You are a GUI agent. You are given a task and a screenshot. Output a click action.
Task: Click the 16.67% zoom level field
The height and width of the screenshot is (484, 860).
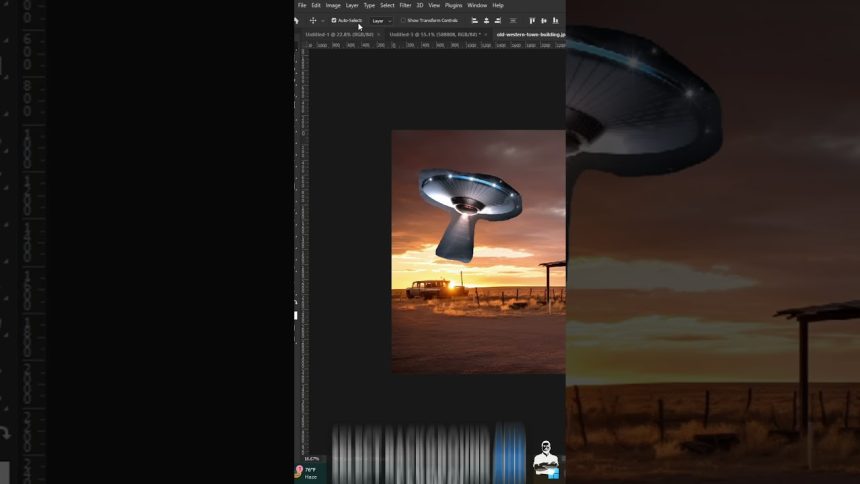click(312, 459)
